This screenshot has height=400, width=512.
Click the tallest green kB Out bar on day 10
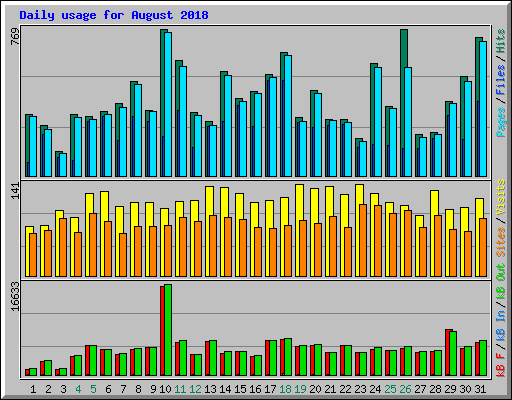coord(168,330)
